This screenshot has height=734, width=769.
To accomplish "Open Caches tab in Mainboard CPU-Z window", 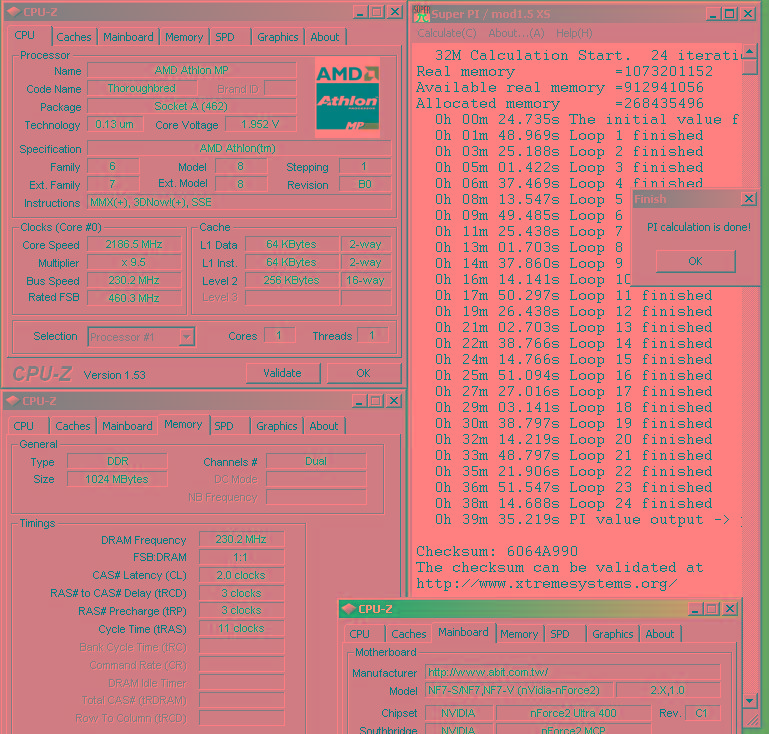I will [409, 634].
